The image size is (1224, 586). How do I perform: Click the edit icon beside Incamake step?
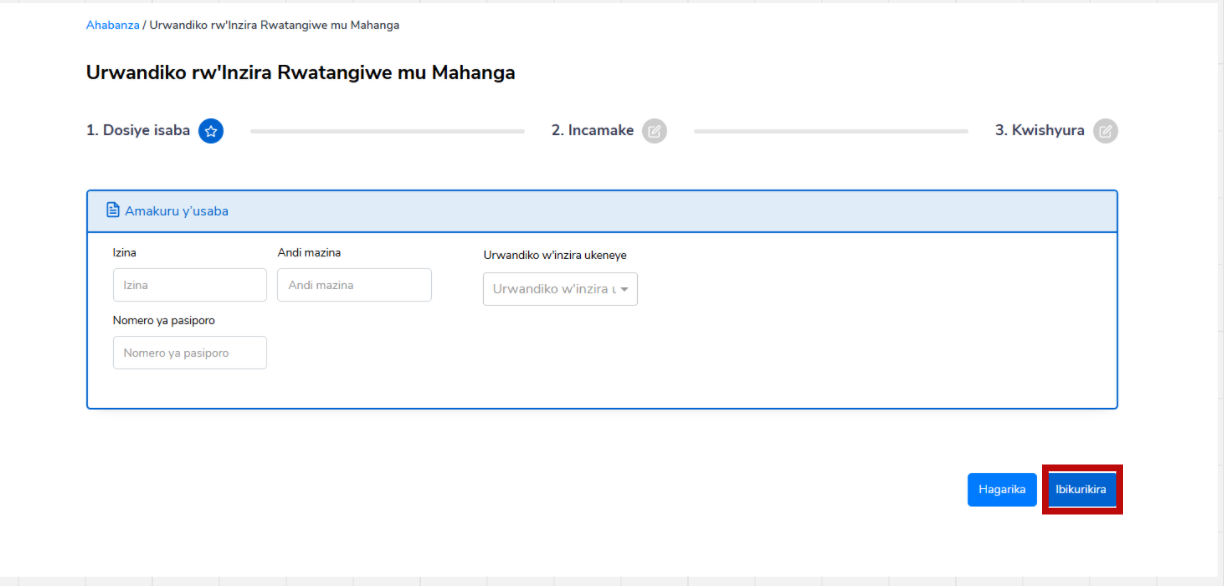654,131
